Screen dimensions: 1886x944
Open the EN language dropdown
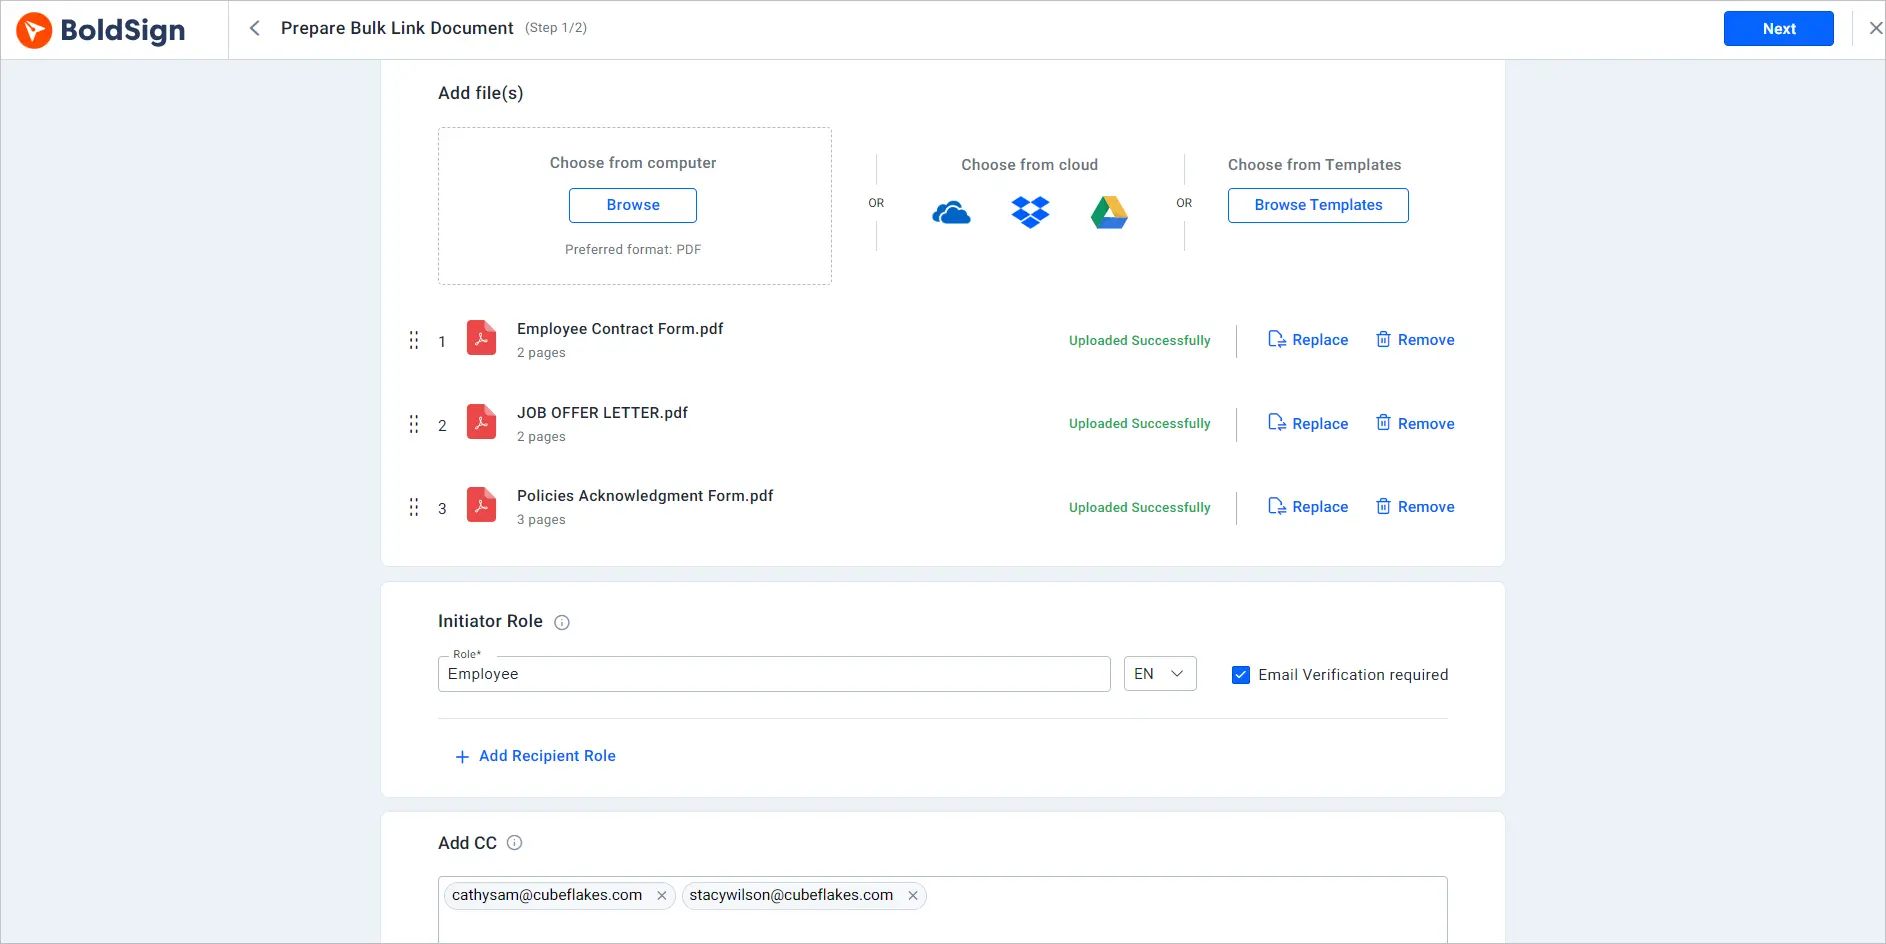click(x=1159, y=673)
